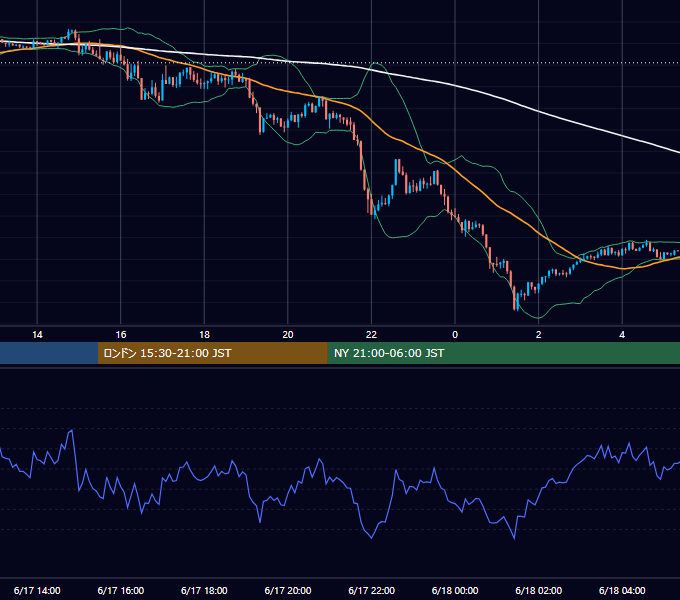Click the 4 hour axis label
Screen dimensions: 680x600
pyautogui.click(x=622, y=335)
